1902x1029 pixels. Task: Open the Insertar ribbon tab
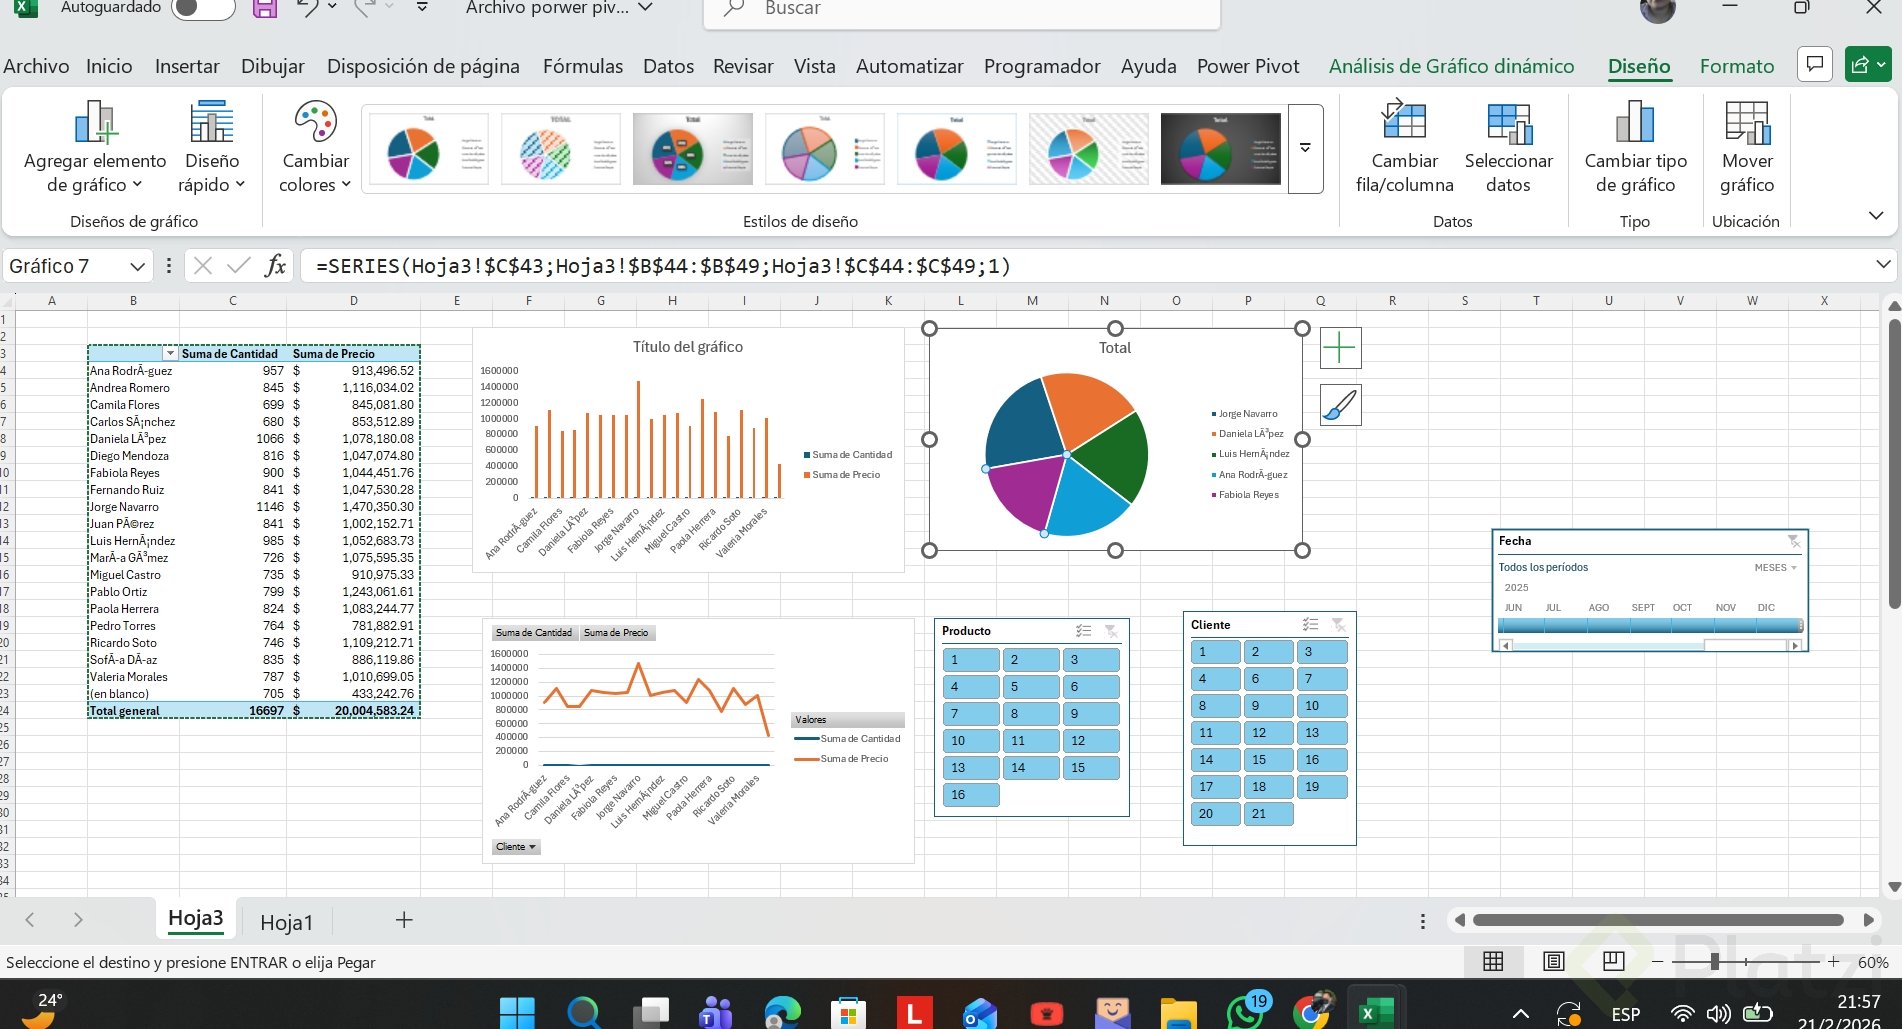tap(187, 66)
